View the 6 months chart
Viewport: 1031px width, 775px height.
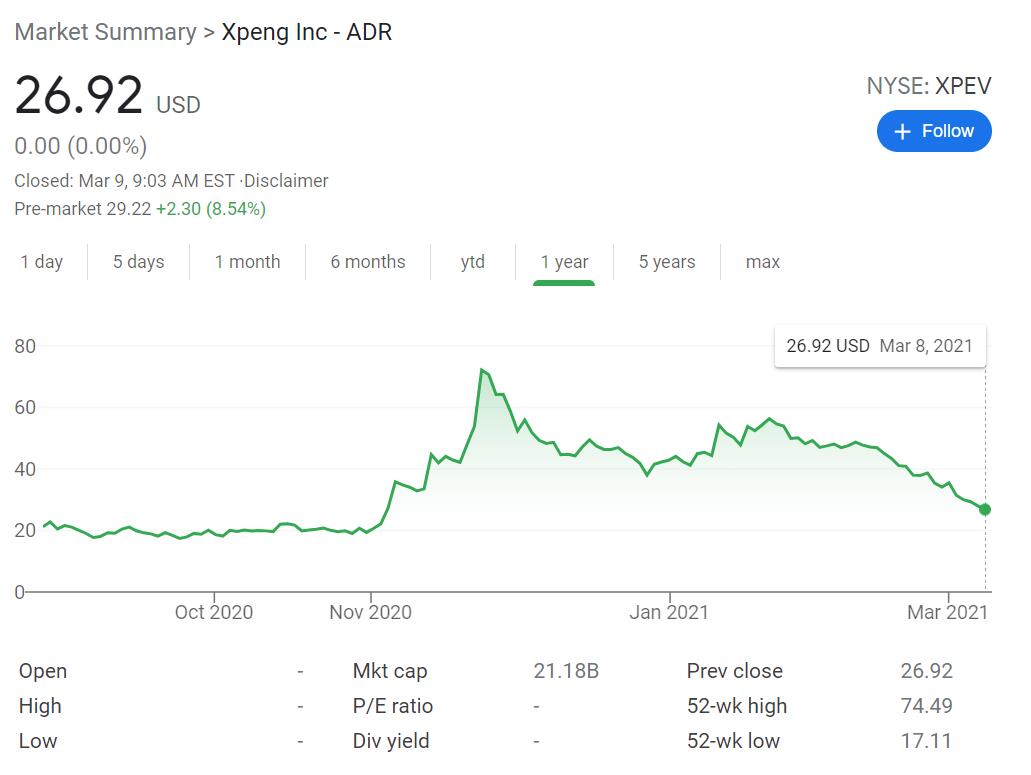coord(367,262)
